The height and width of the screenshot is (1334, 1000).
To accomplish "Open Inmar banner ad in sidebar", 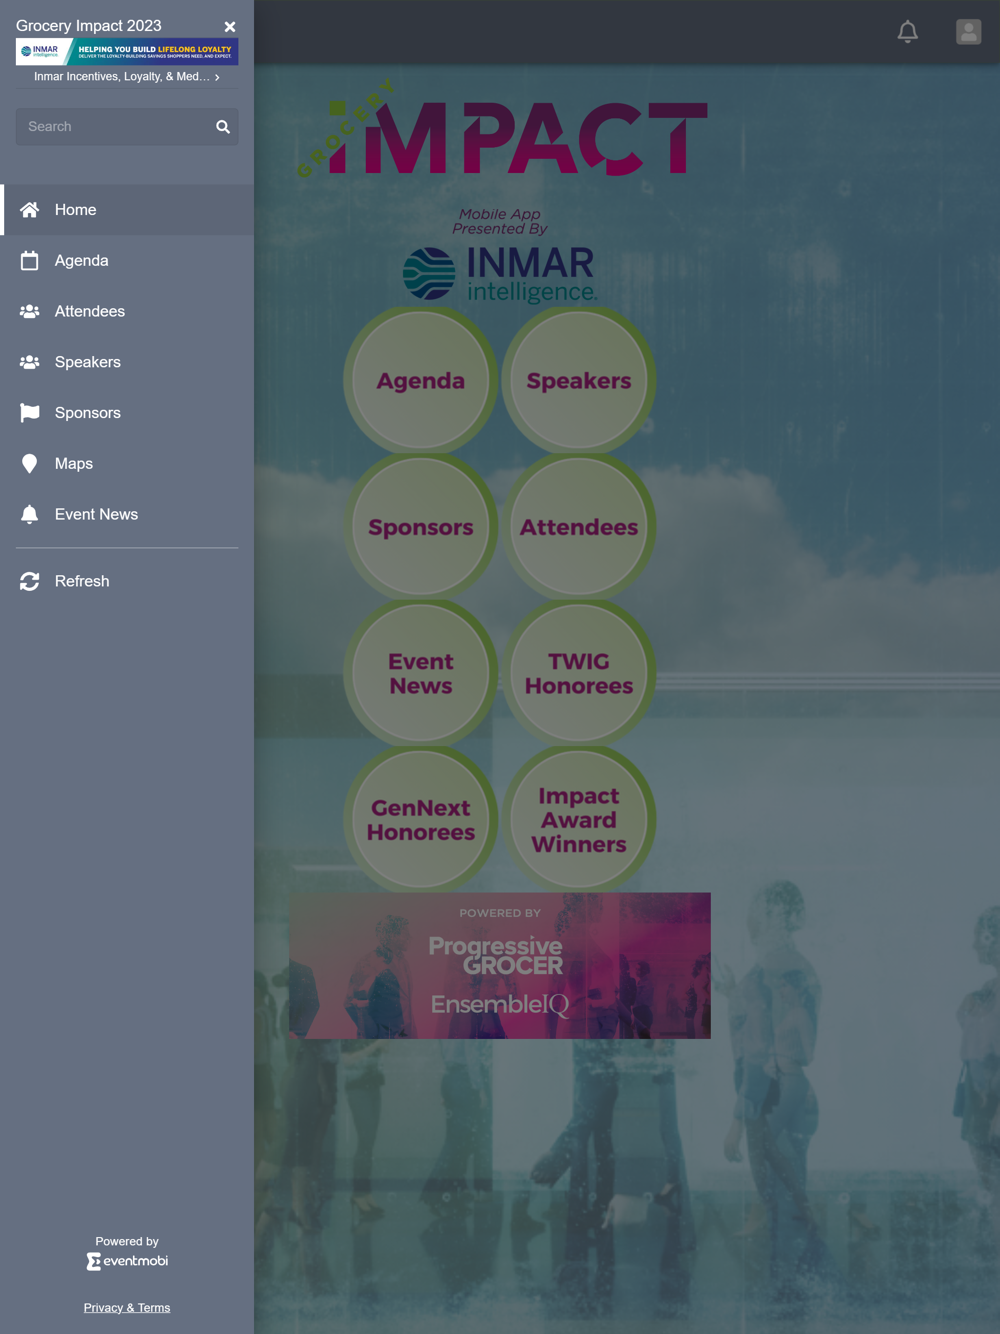I will pyautogui.click(x=127, y=51).
